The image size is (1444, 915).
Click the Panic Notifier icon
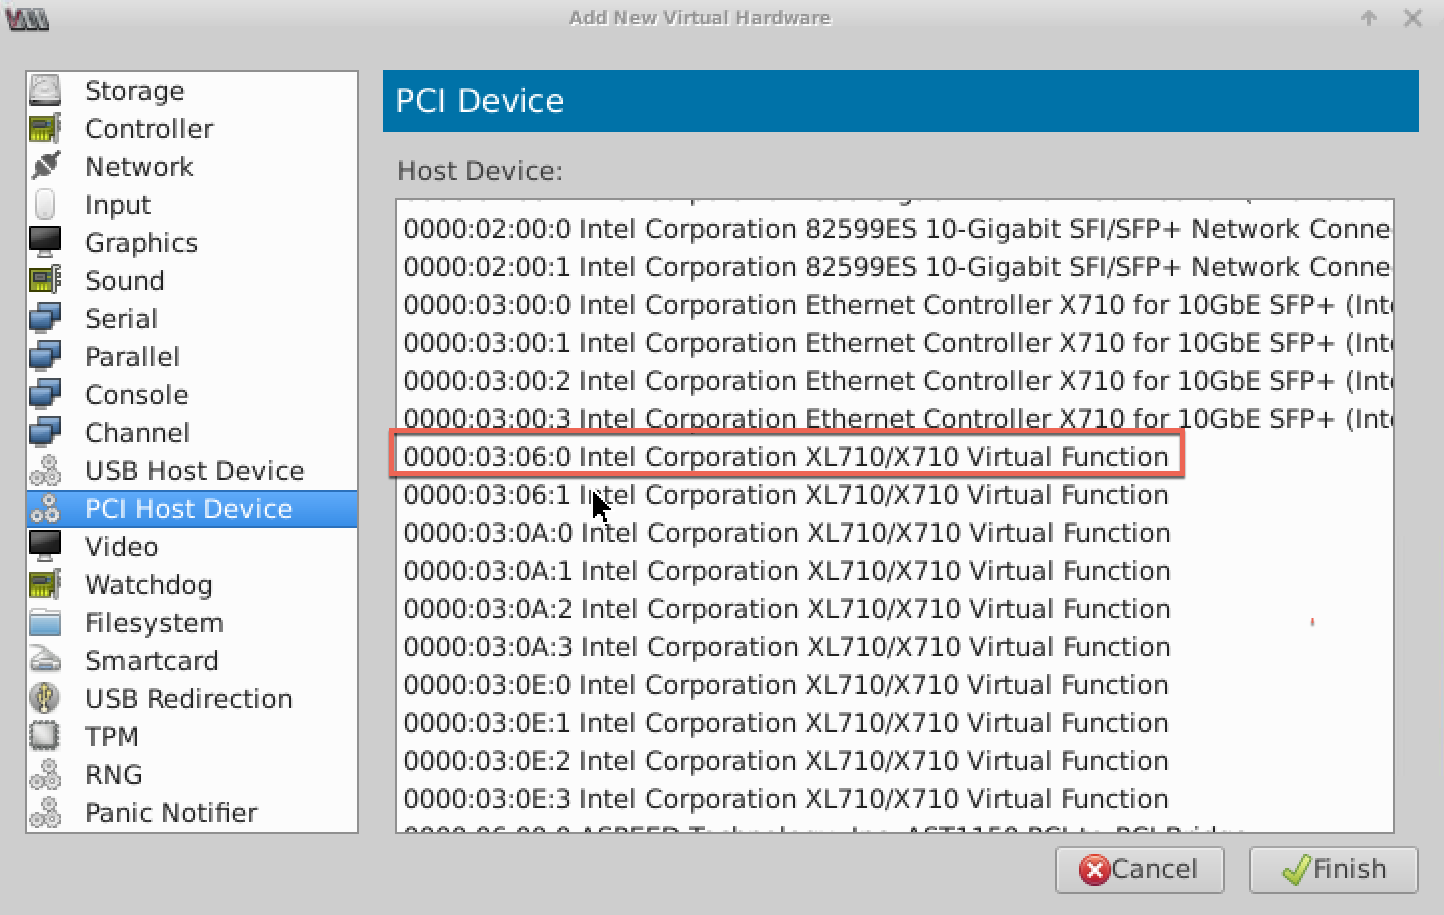(x=45, y=812)
